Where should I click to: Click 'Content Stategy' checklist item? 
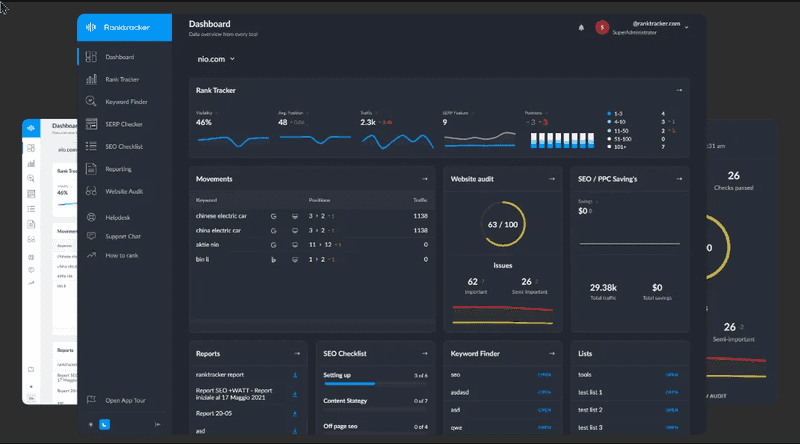tap(345, 401)
